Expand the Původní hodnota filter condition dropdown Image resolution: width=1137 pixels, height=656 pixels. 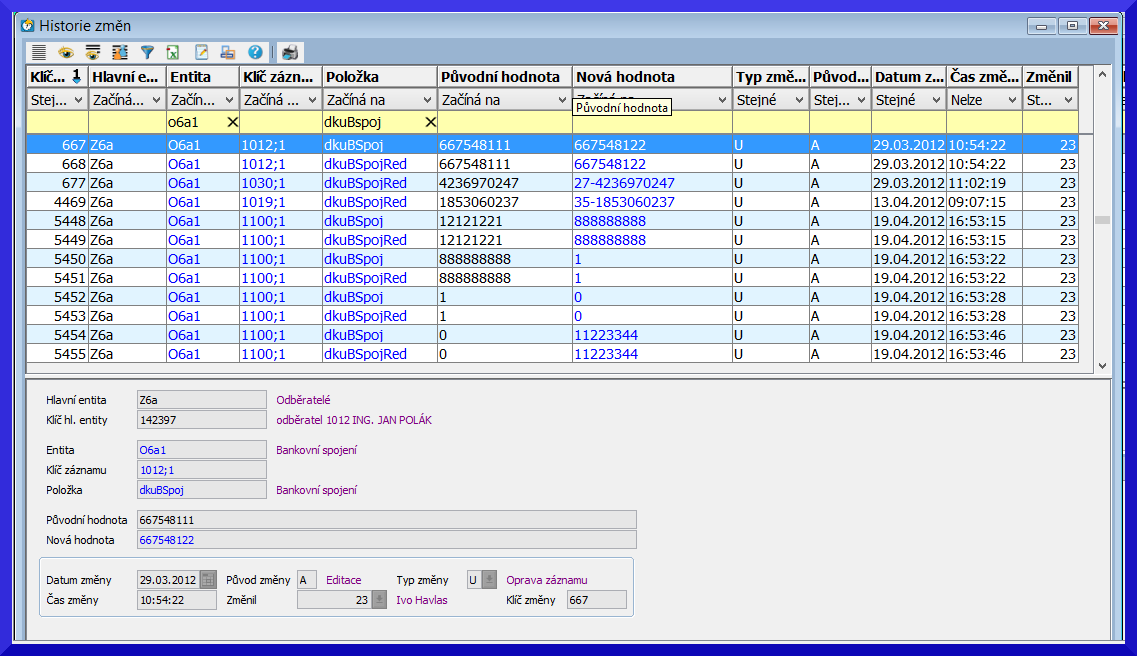click(564, 100)
